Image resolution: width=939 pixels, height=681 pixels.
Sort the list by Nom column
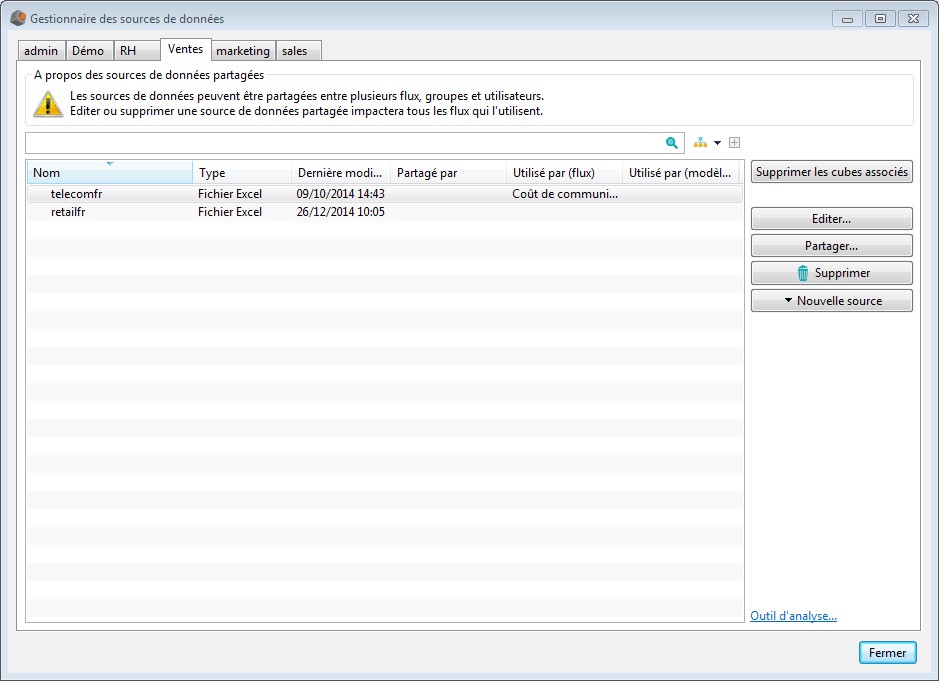[x=108, y=173]
